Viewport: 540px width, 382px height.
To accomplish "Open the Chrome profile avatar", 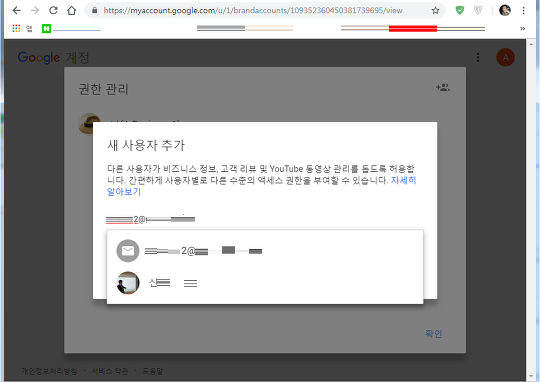I will click(505, 11).
